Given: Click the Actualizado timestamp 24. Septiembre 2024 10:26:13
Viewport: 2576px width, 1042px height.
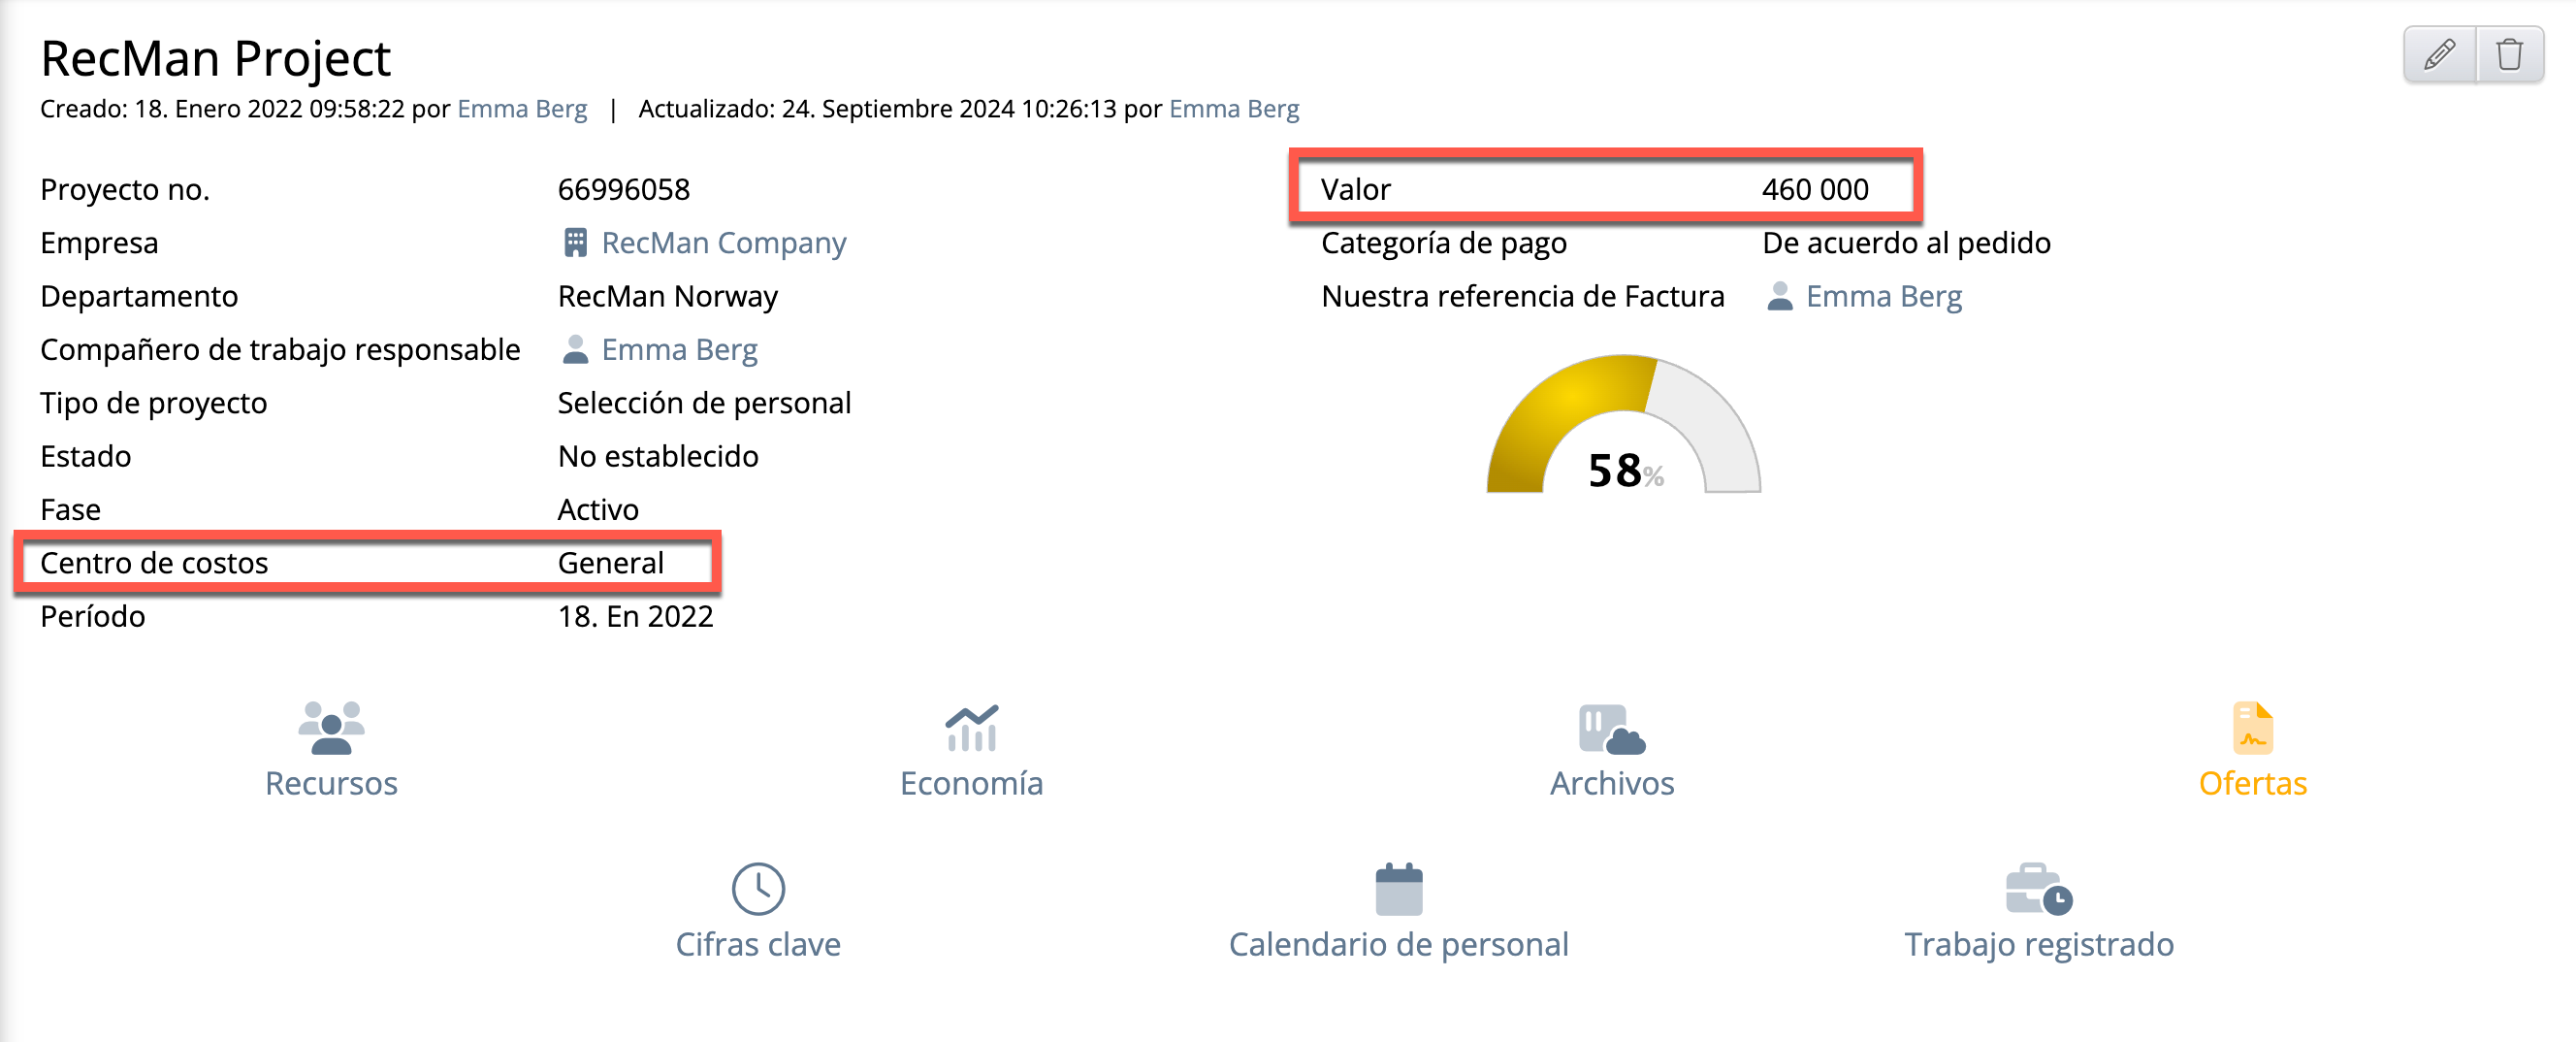Looking at the screenshot, I should pos(949,109).
